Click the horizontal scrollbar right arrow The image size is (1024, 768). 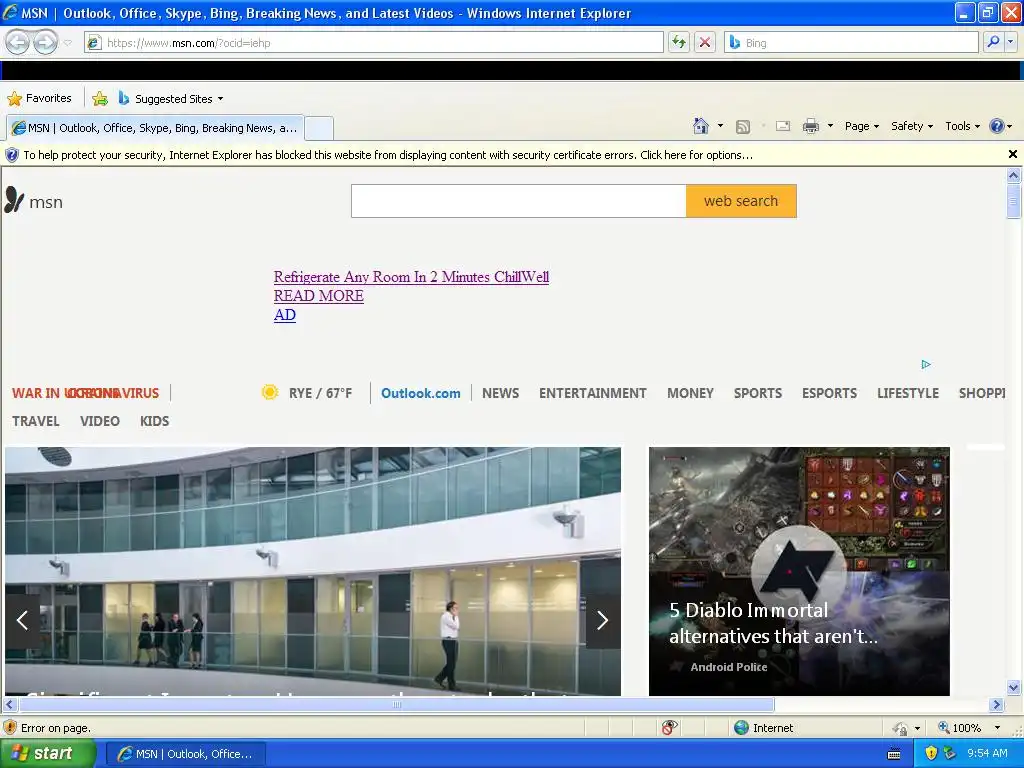coord(997,705)
